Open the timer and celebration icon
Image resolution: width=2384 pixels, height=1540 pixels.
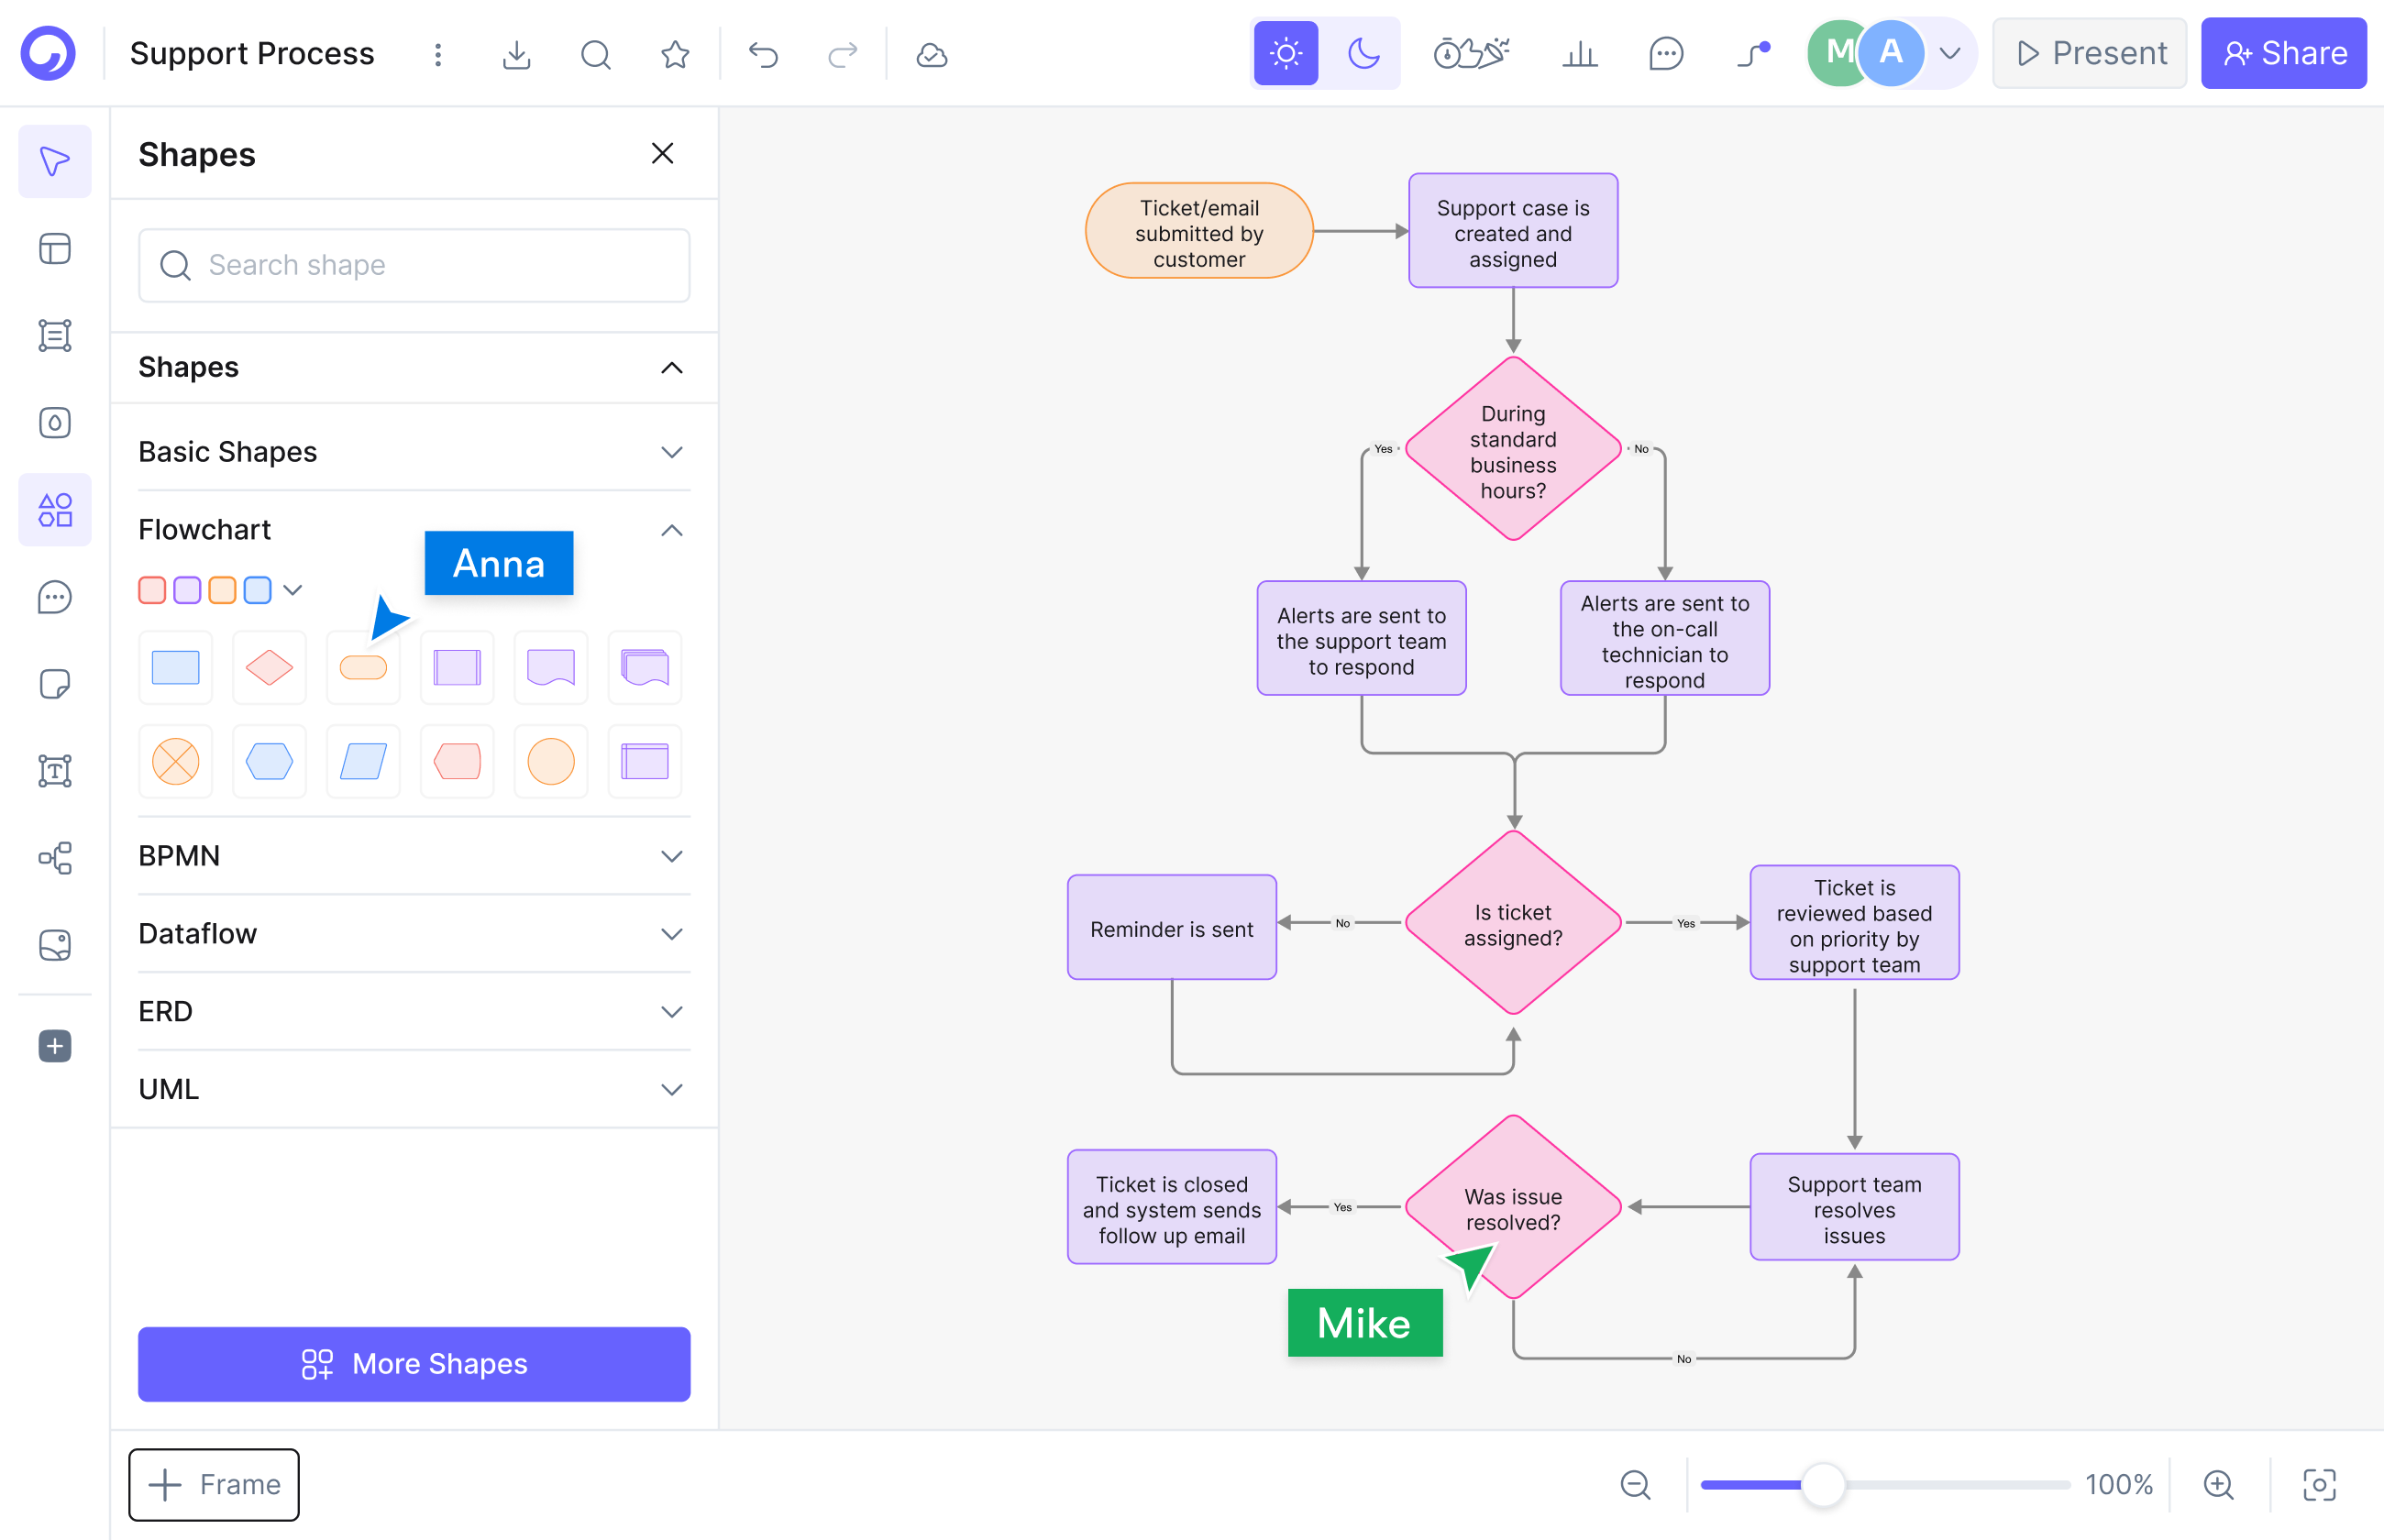click(x=1471, y=53)
